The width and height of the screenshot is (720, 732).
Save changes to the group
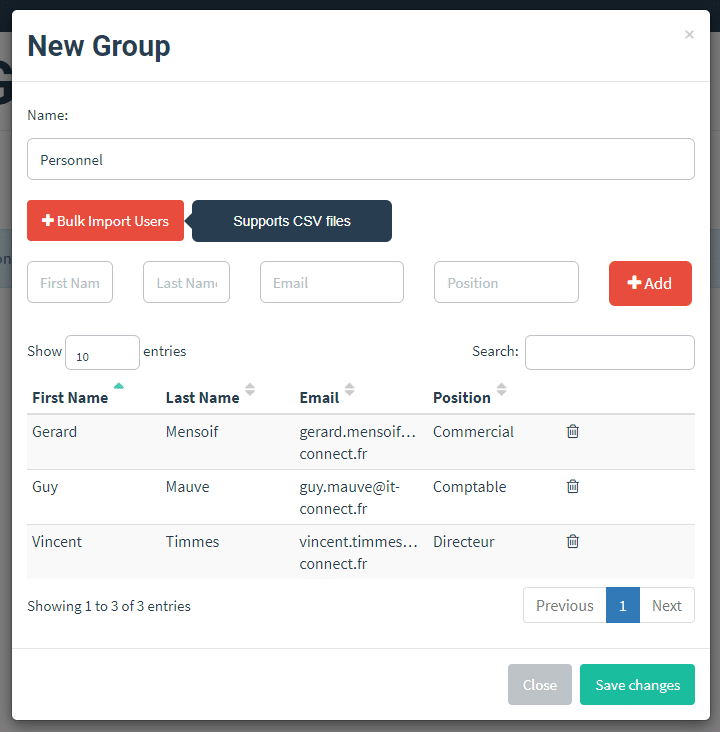[637, 685]
